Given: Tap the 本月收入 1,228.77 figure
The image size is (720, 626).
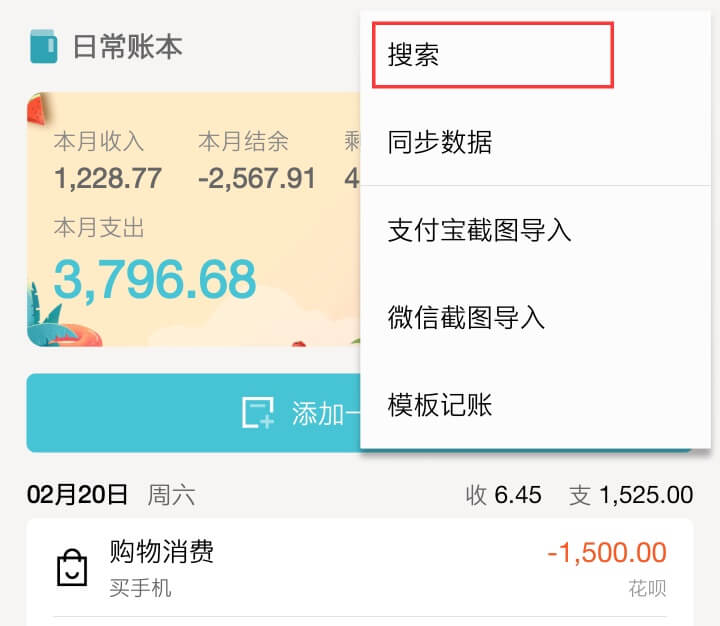Looking at the screenshot, I should tap(107, 160).
